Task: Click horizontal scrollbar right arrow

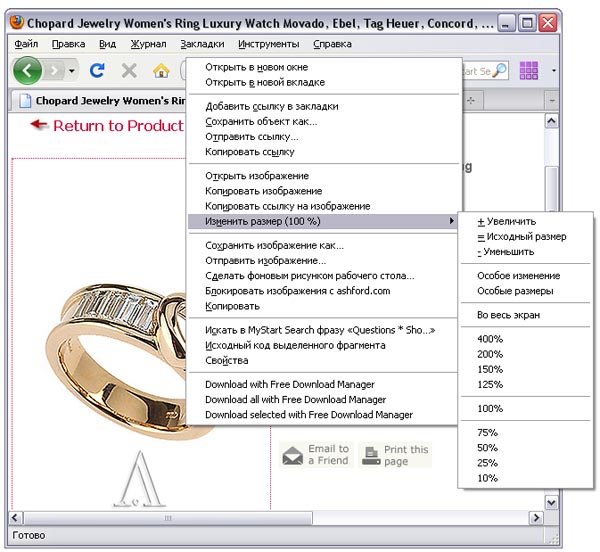Action: pos(536,518)
